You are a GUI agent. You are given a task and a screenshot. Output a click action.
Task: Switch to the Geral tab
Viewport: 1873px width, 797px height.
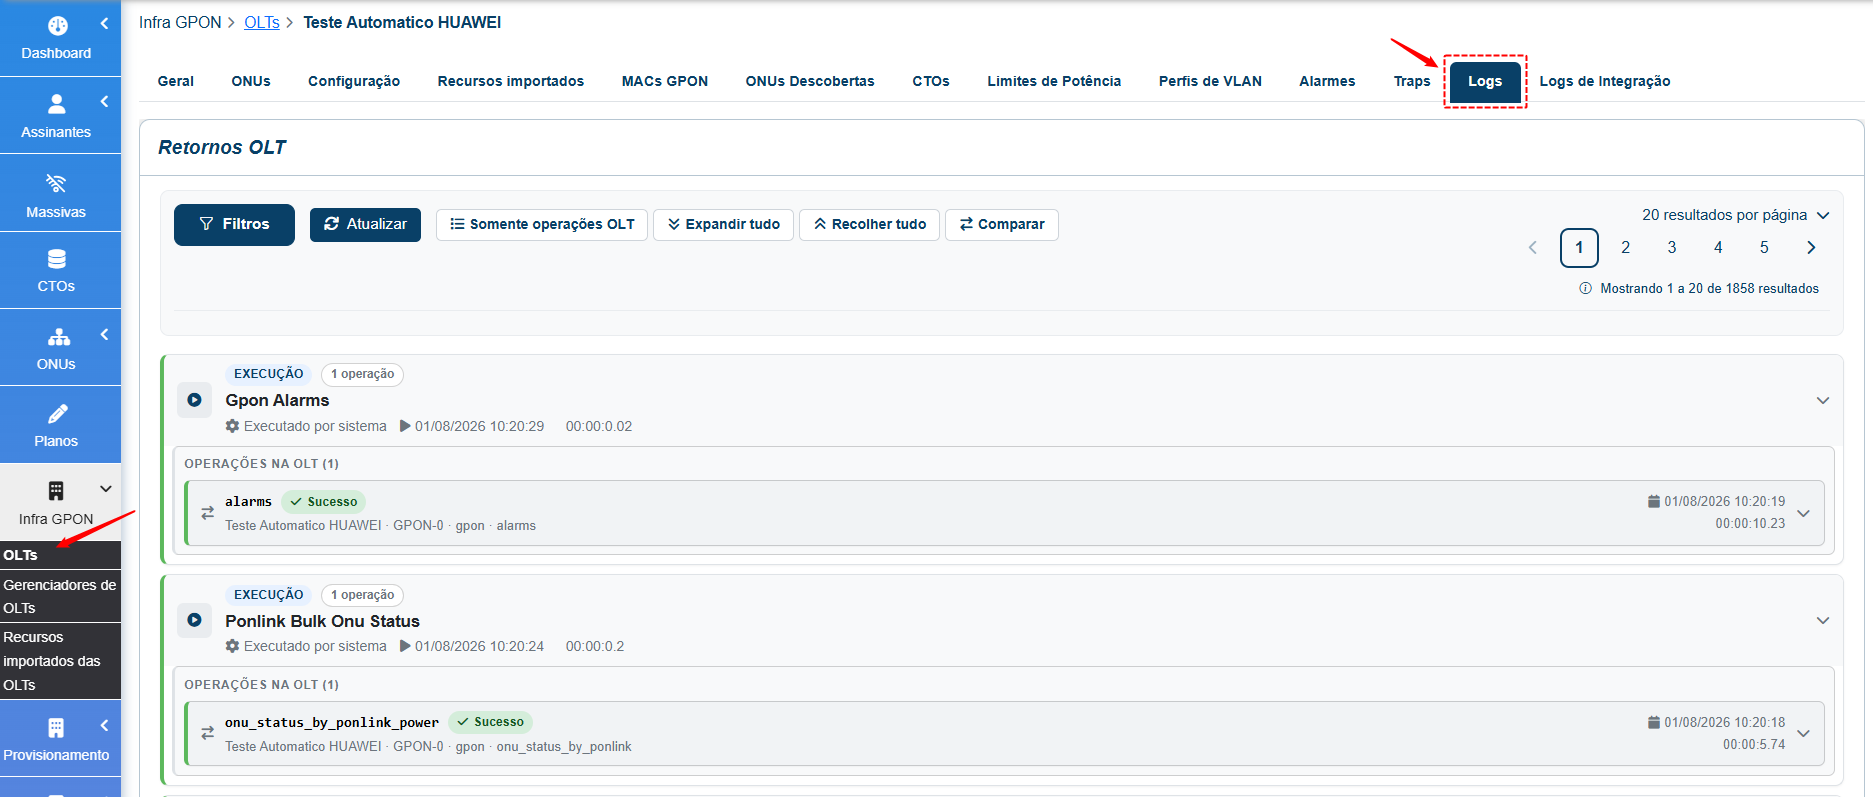[176, 81]
